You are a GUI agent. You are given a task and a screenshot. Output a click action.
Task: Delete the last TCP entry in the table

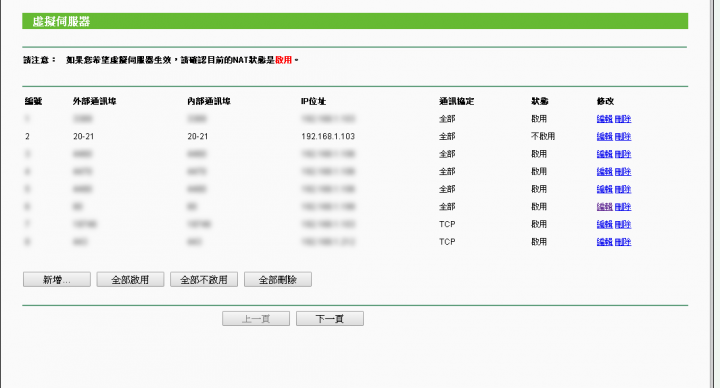(x=623, y=242)
